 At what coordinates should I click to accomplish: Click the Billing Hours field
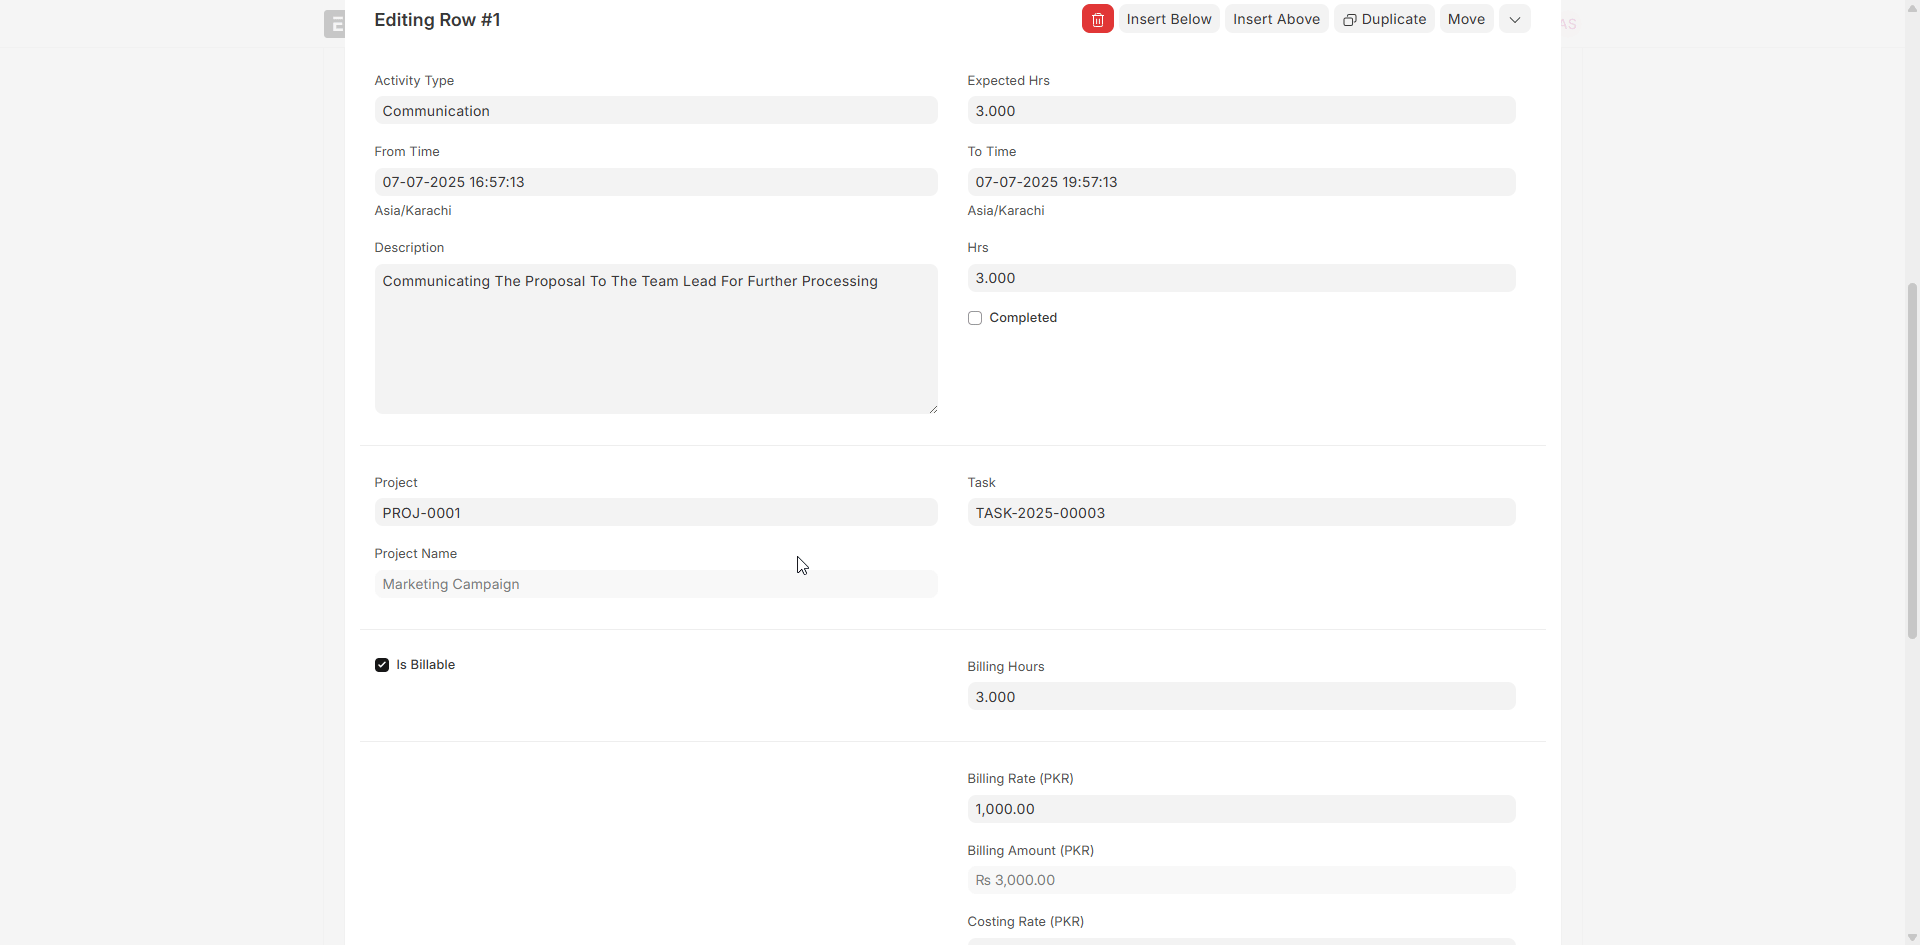coord(1240,697)
